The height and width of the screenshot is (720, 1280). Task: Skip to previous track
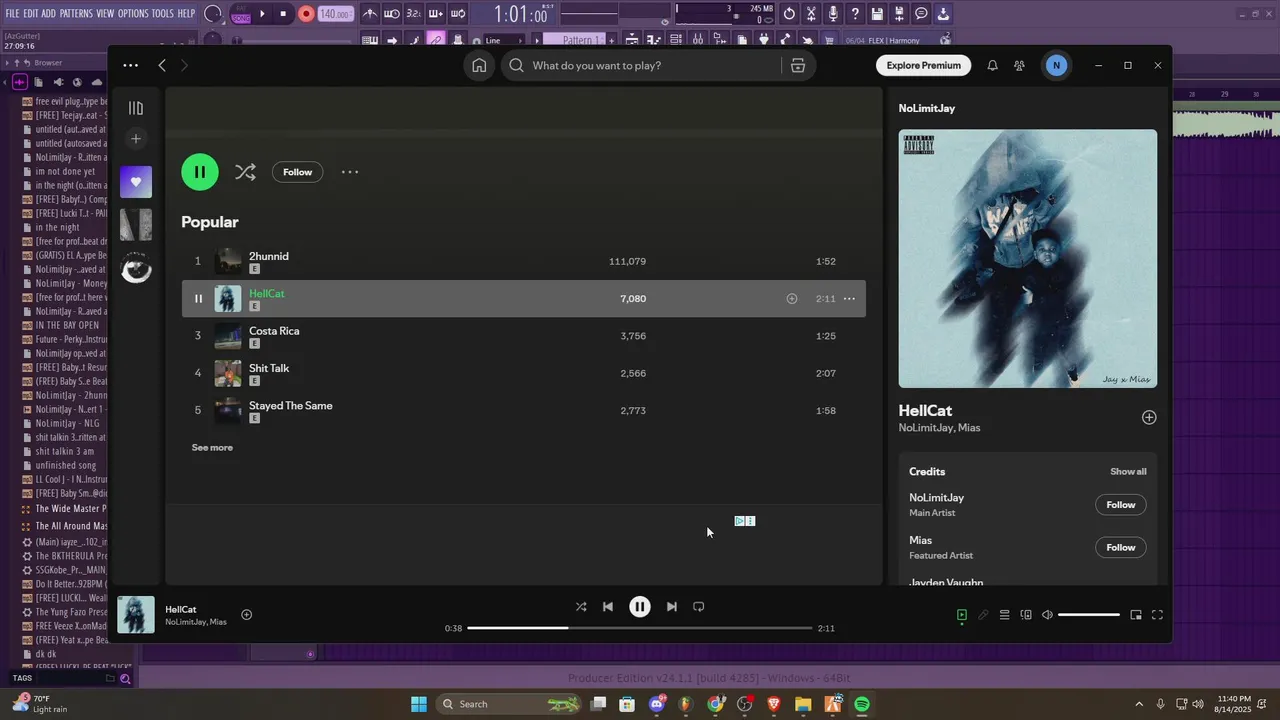608,606
